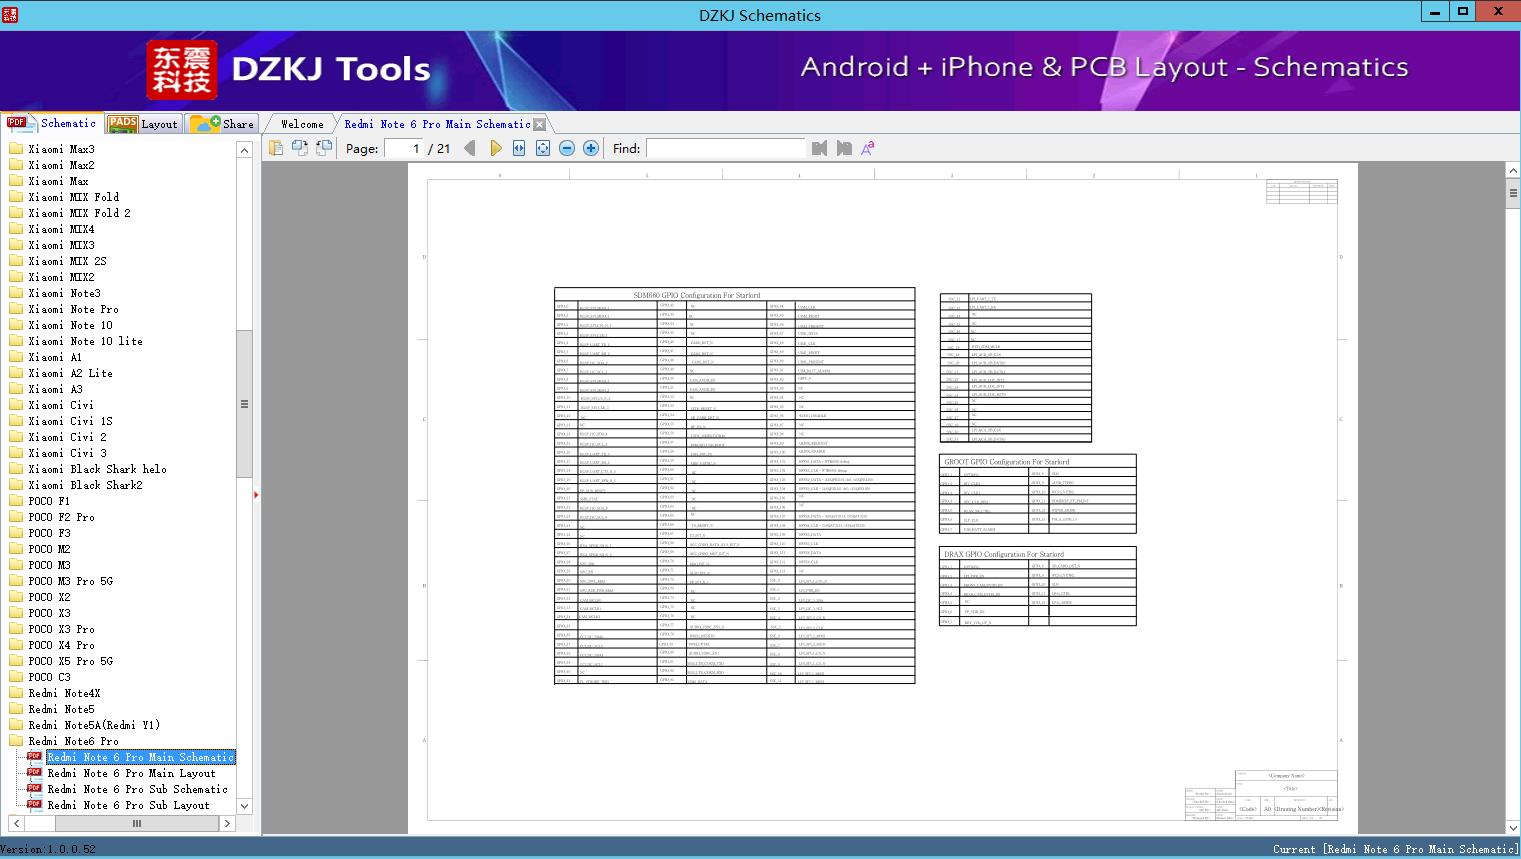Open Redmi Note 6 Pro Main Layout
This screenshot has width=1521, height=859.
point(131,773)
